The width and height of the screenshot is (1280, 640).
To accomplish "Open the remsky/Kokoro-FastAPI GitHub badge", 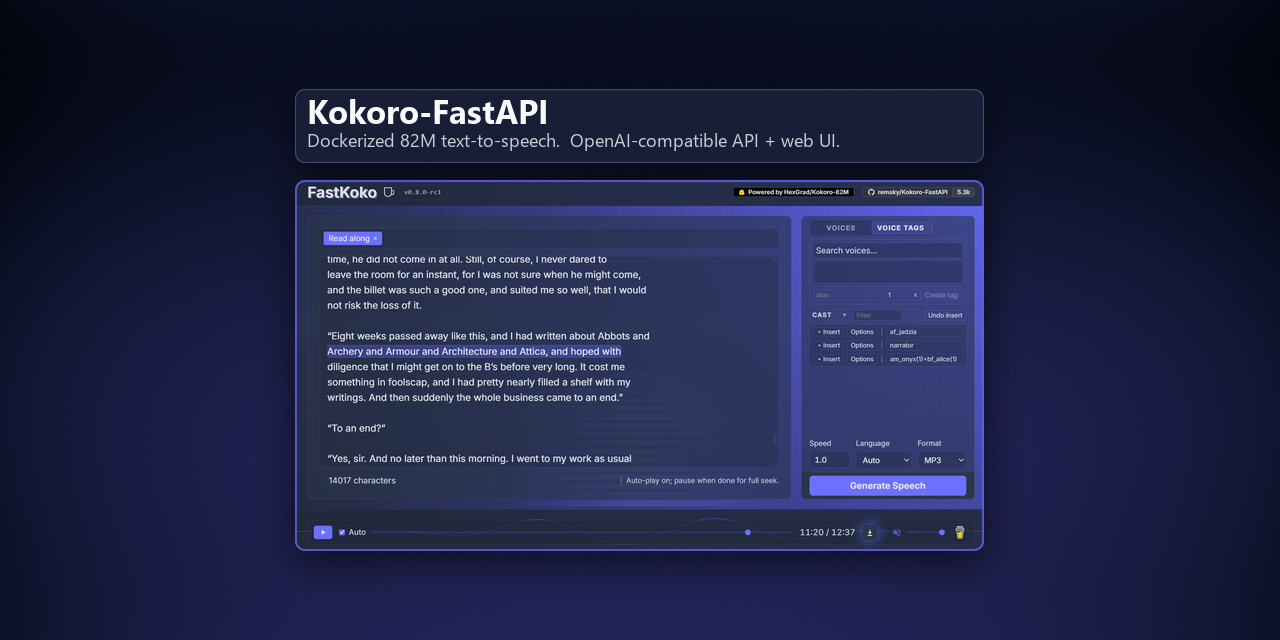I will 907,192.
